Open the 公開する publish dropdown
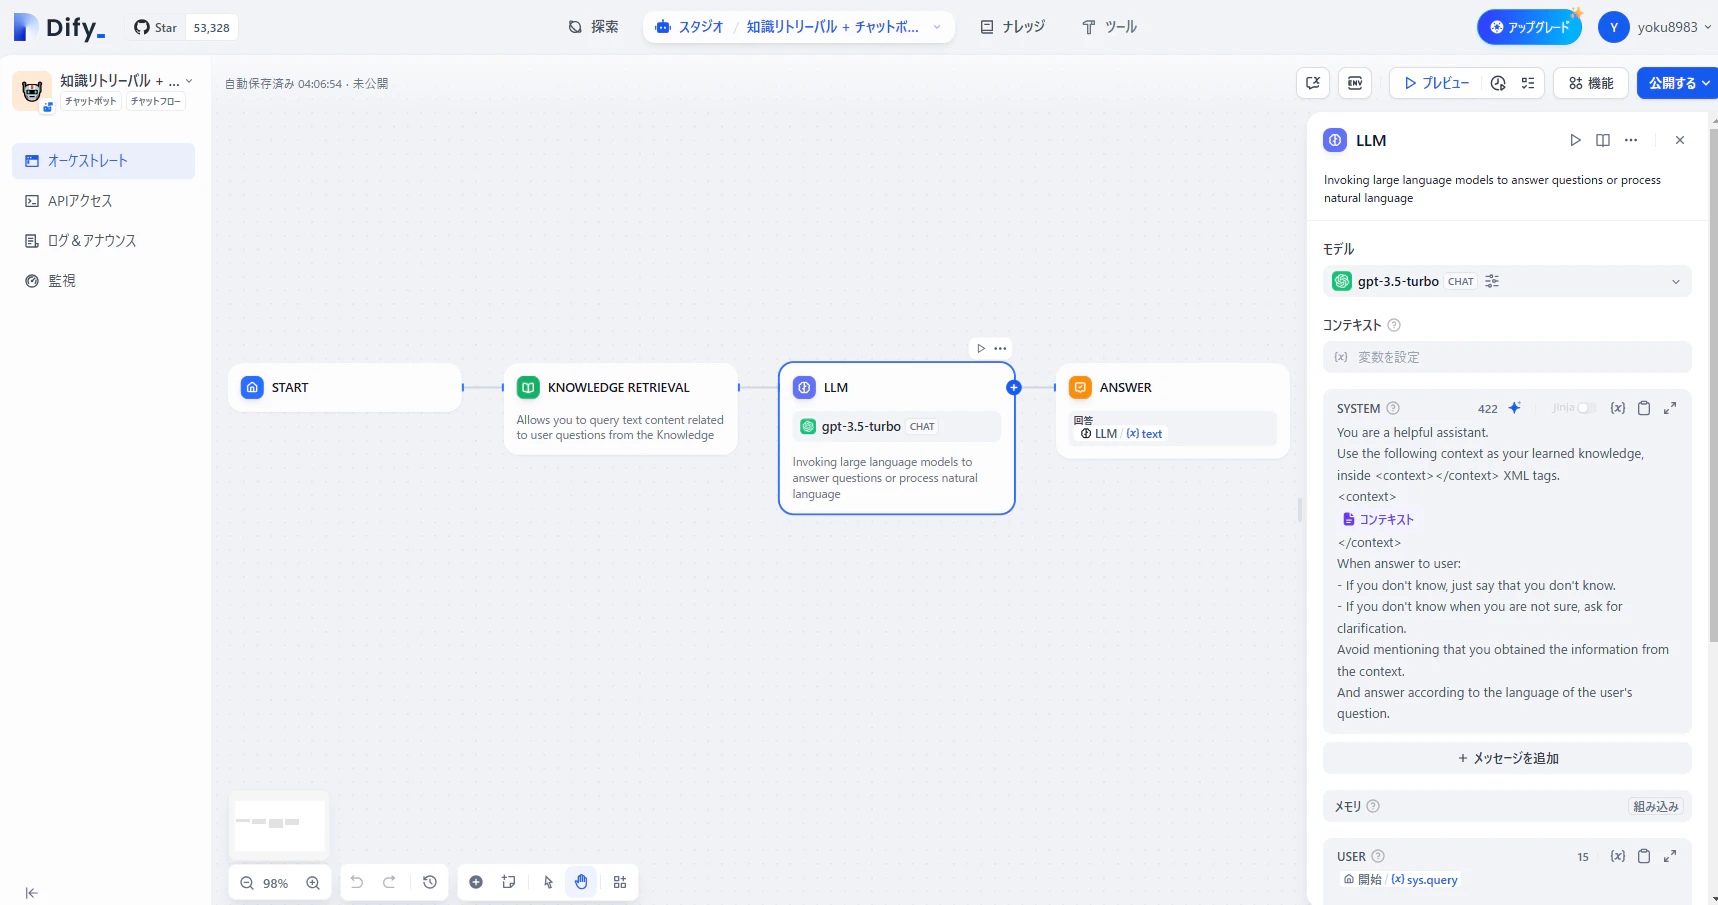Viewport: 1718px width, 905px height. pyautogui.click(x=1678, y=83)
